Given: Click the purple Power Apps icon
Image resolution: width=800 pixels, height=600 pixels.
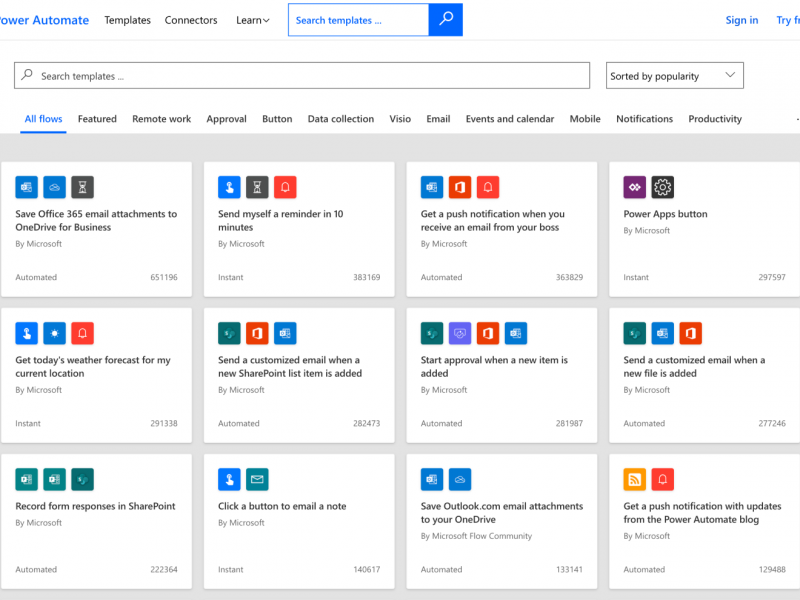Looking at the screenshot, I should (635, 187).
